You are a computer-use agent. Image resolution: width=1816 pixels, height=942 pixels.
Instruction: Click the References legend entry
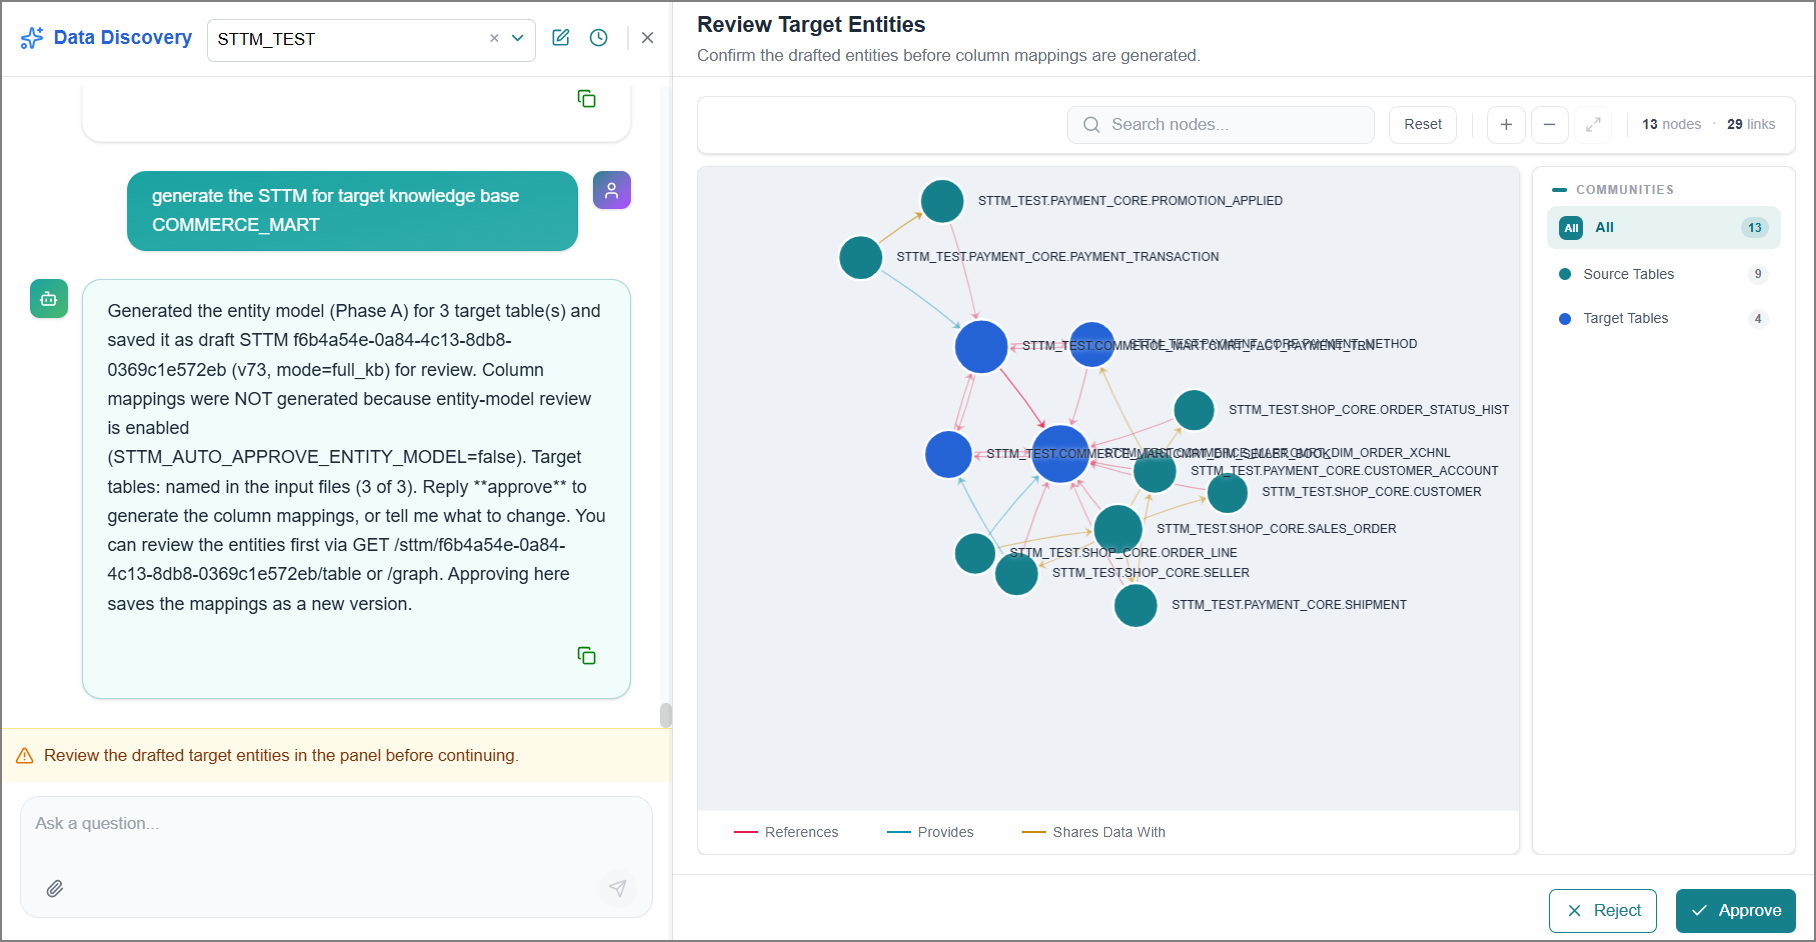tap(786, 832)
